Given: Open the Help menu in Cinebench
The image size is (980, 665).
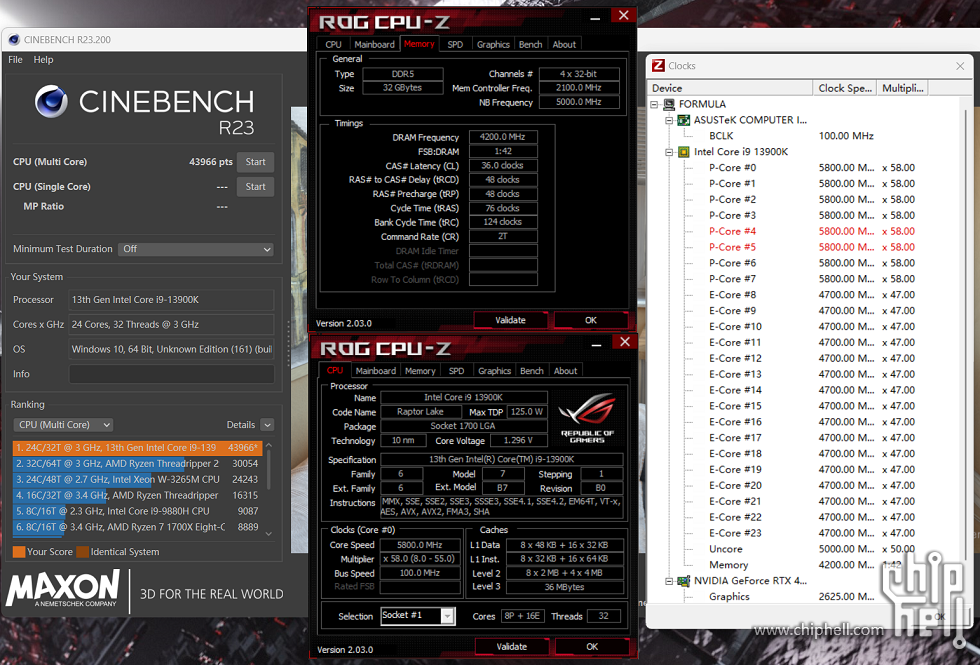Looking at the screenshot, I should (x=43, y=59).
